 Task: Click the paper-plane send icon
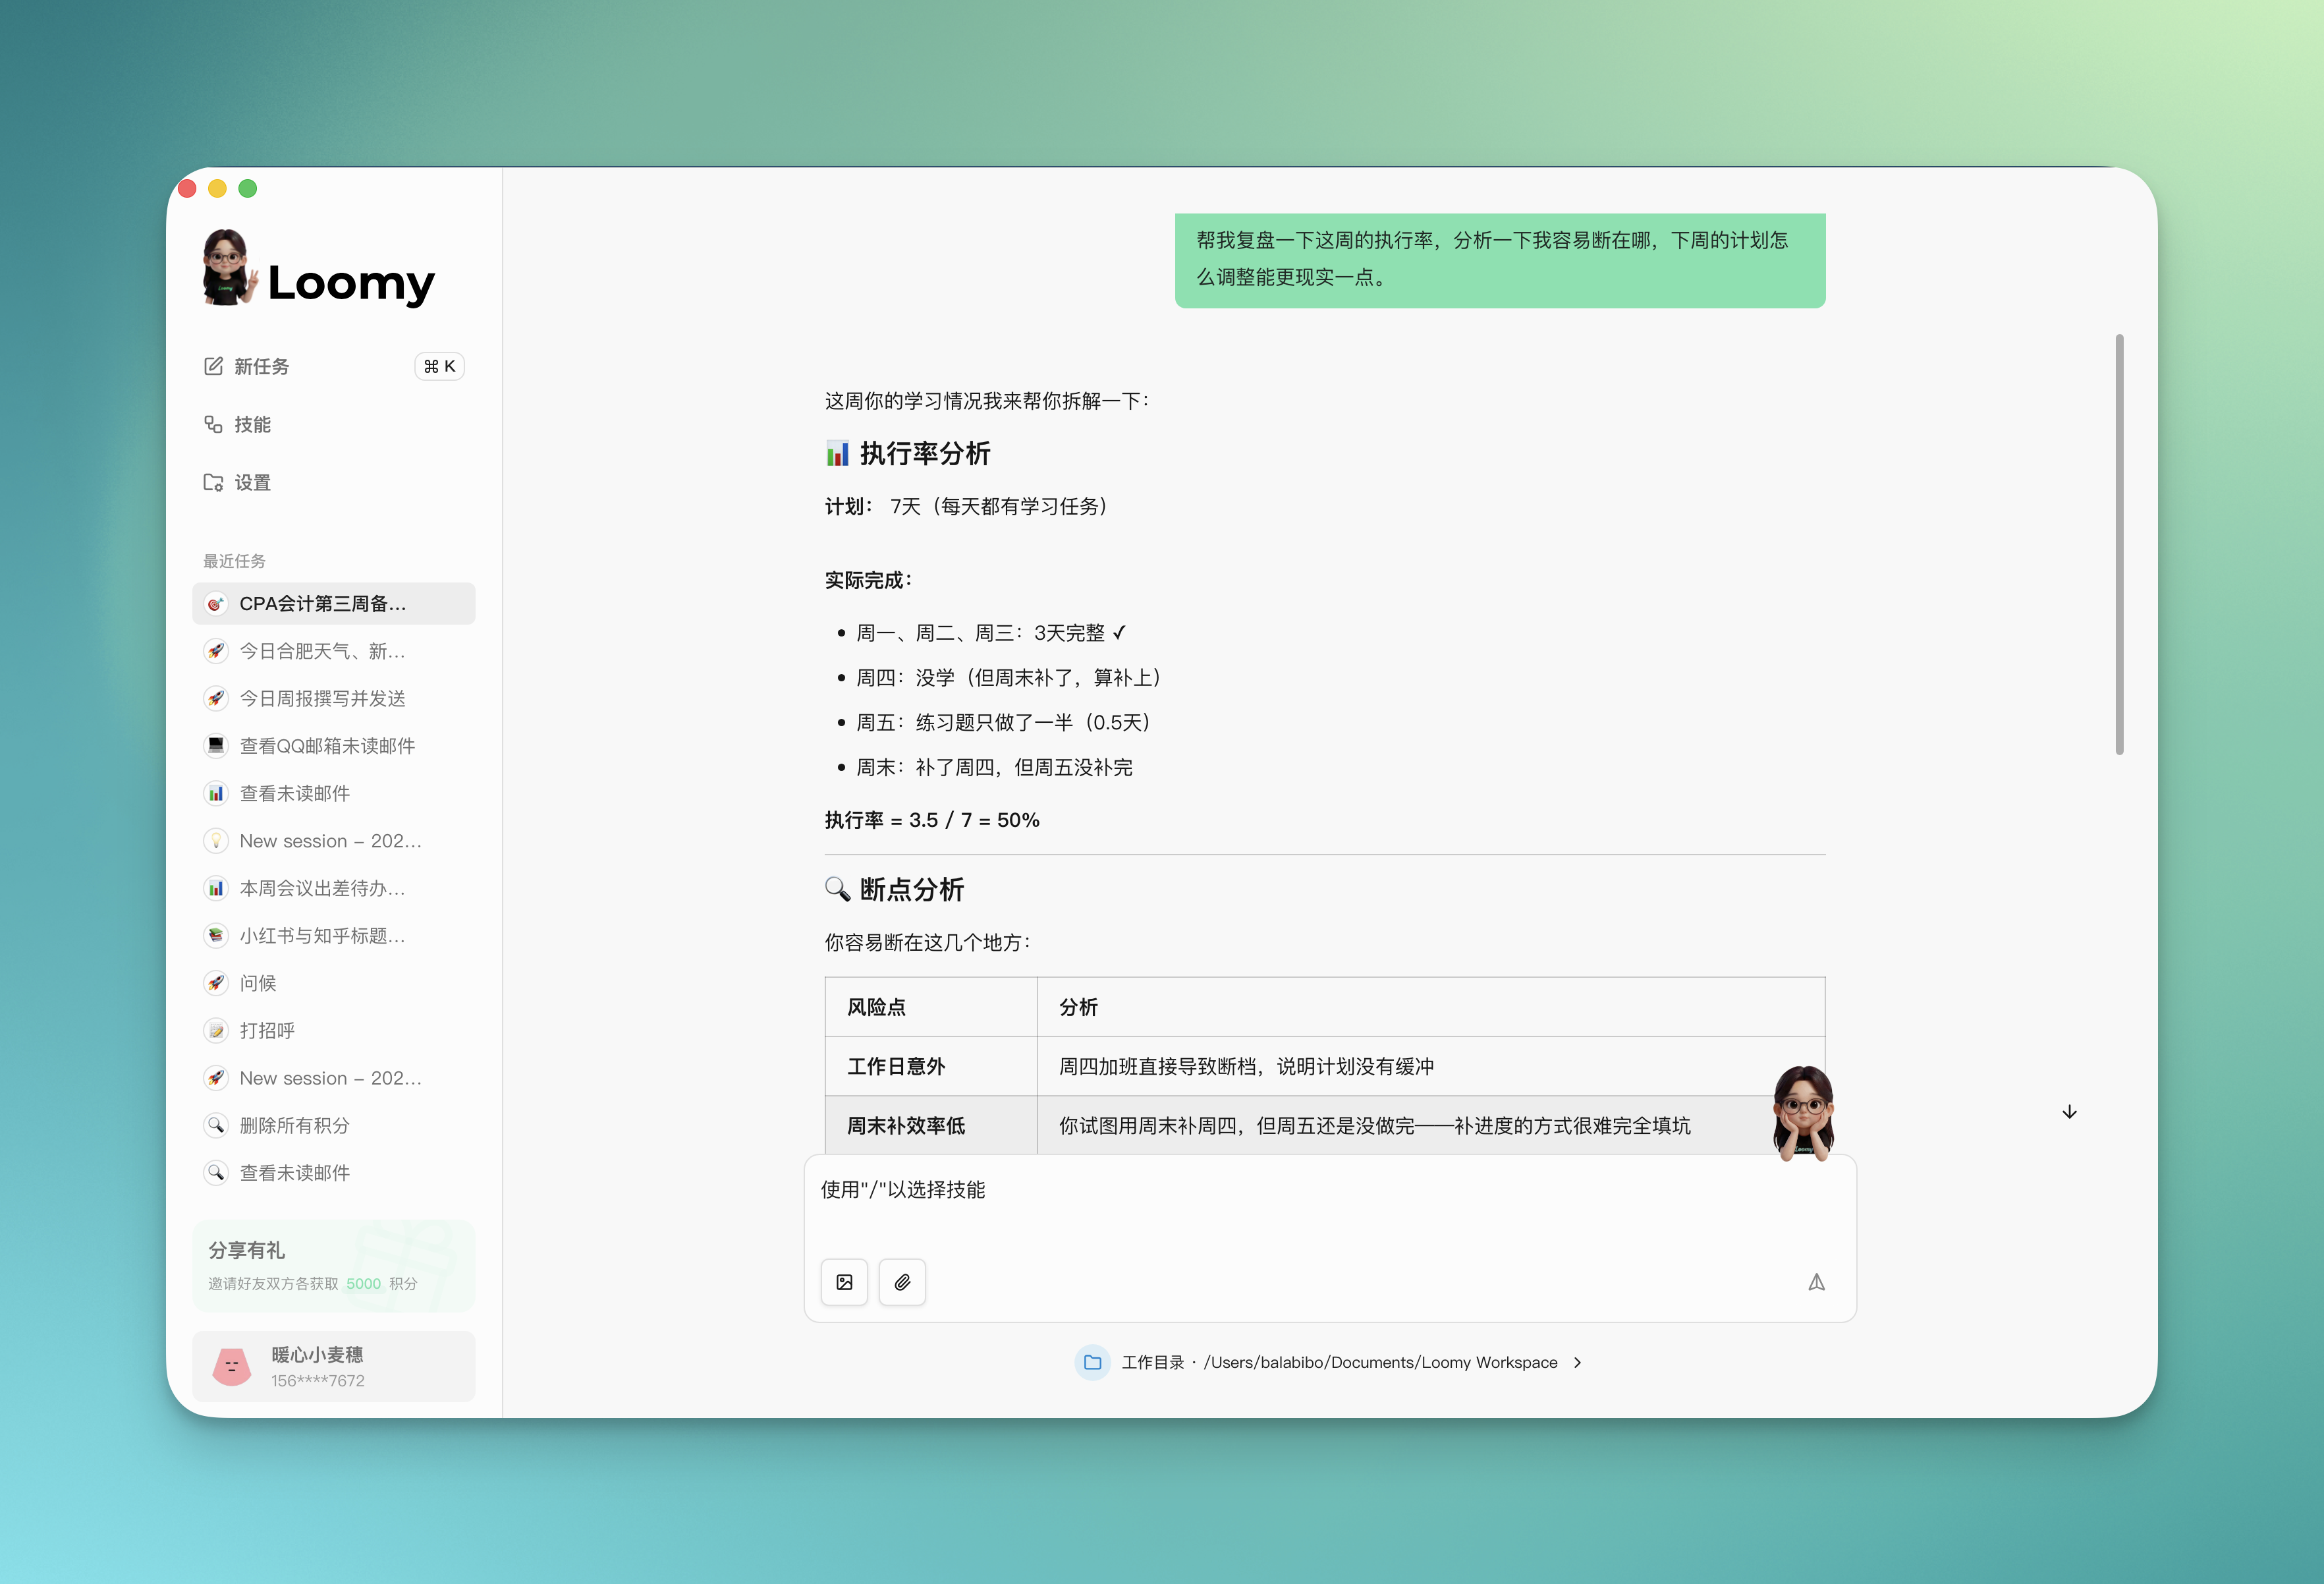click(1817, 1281)
